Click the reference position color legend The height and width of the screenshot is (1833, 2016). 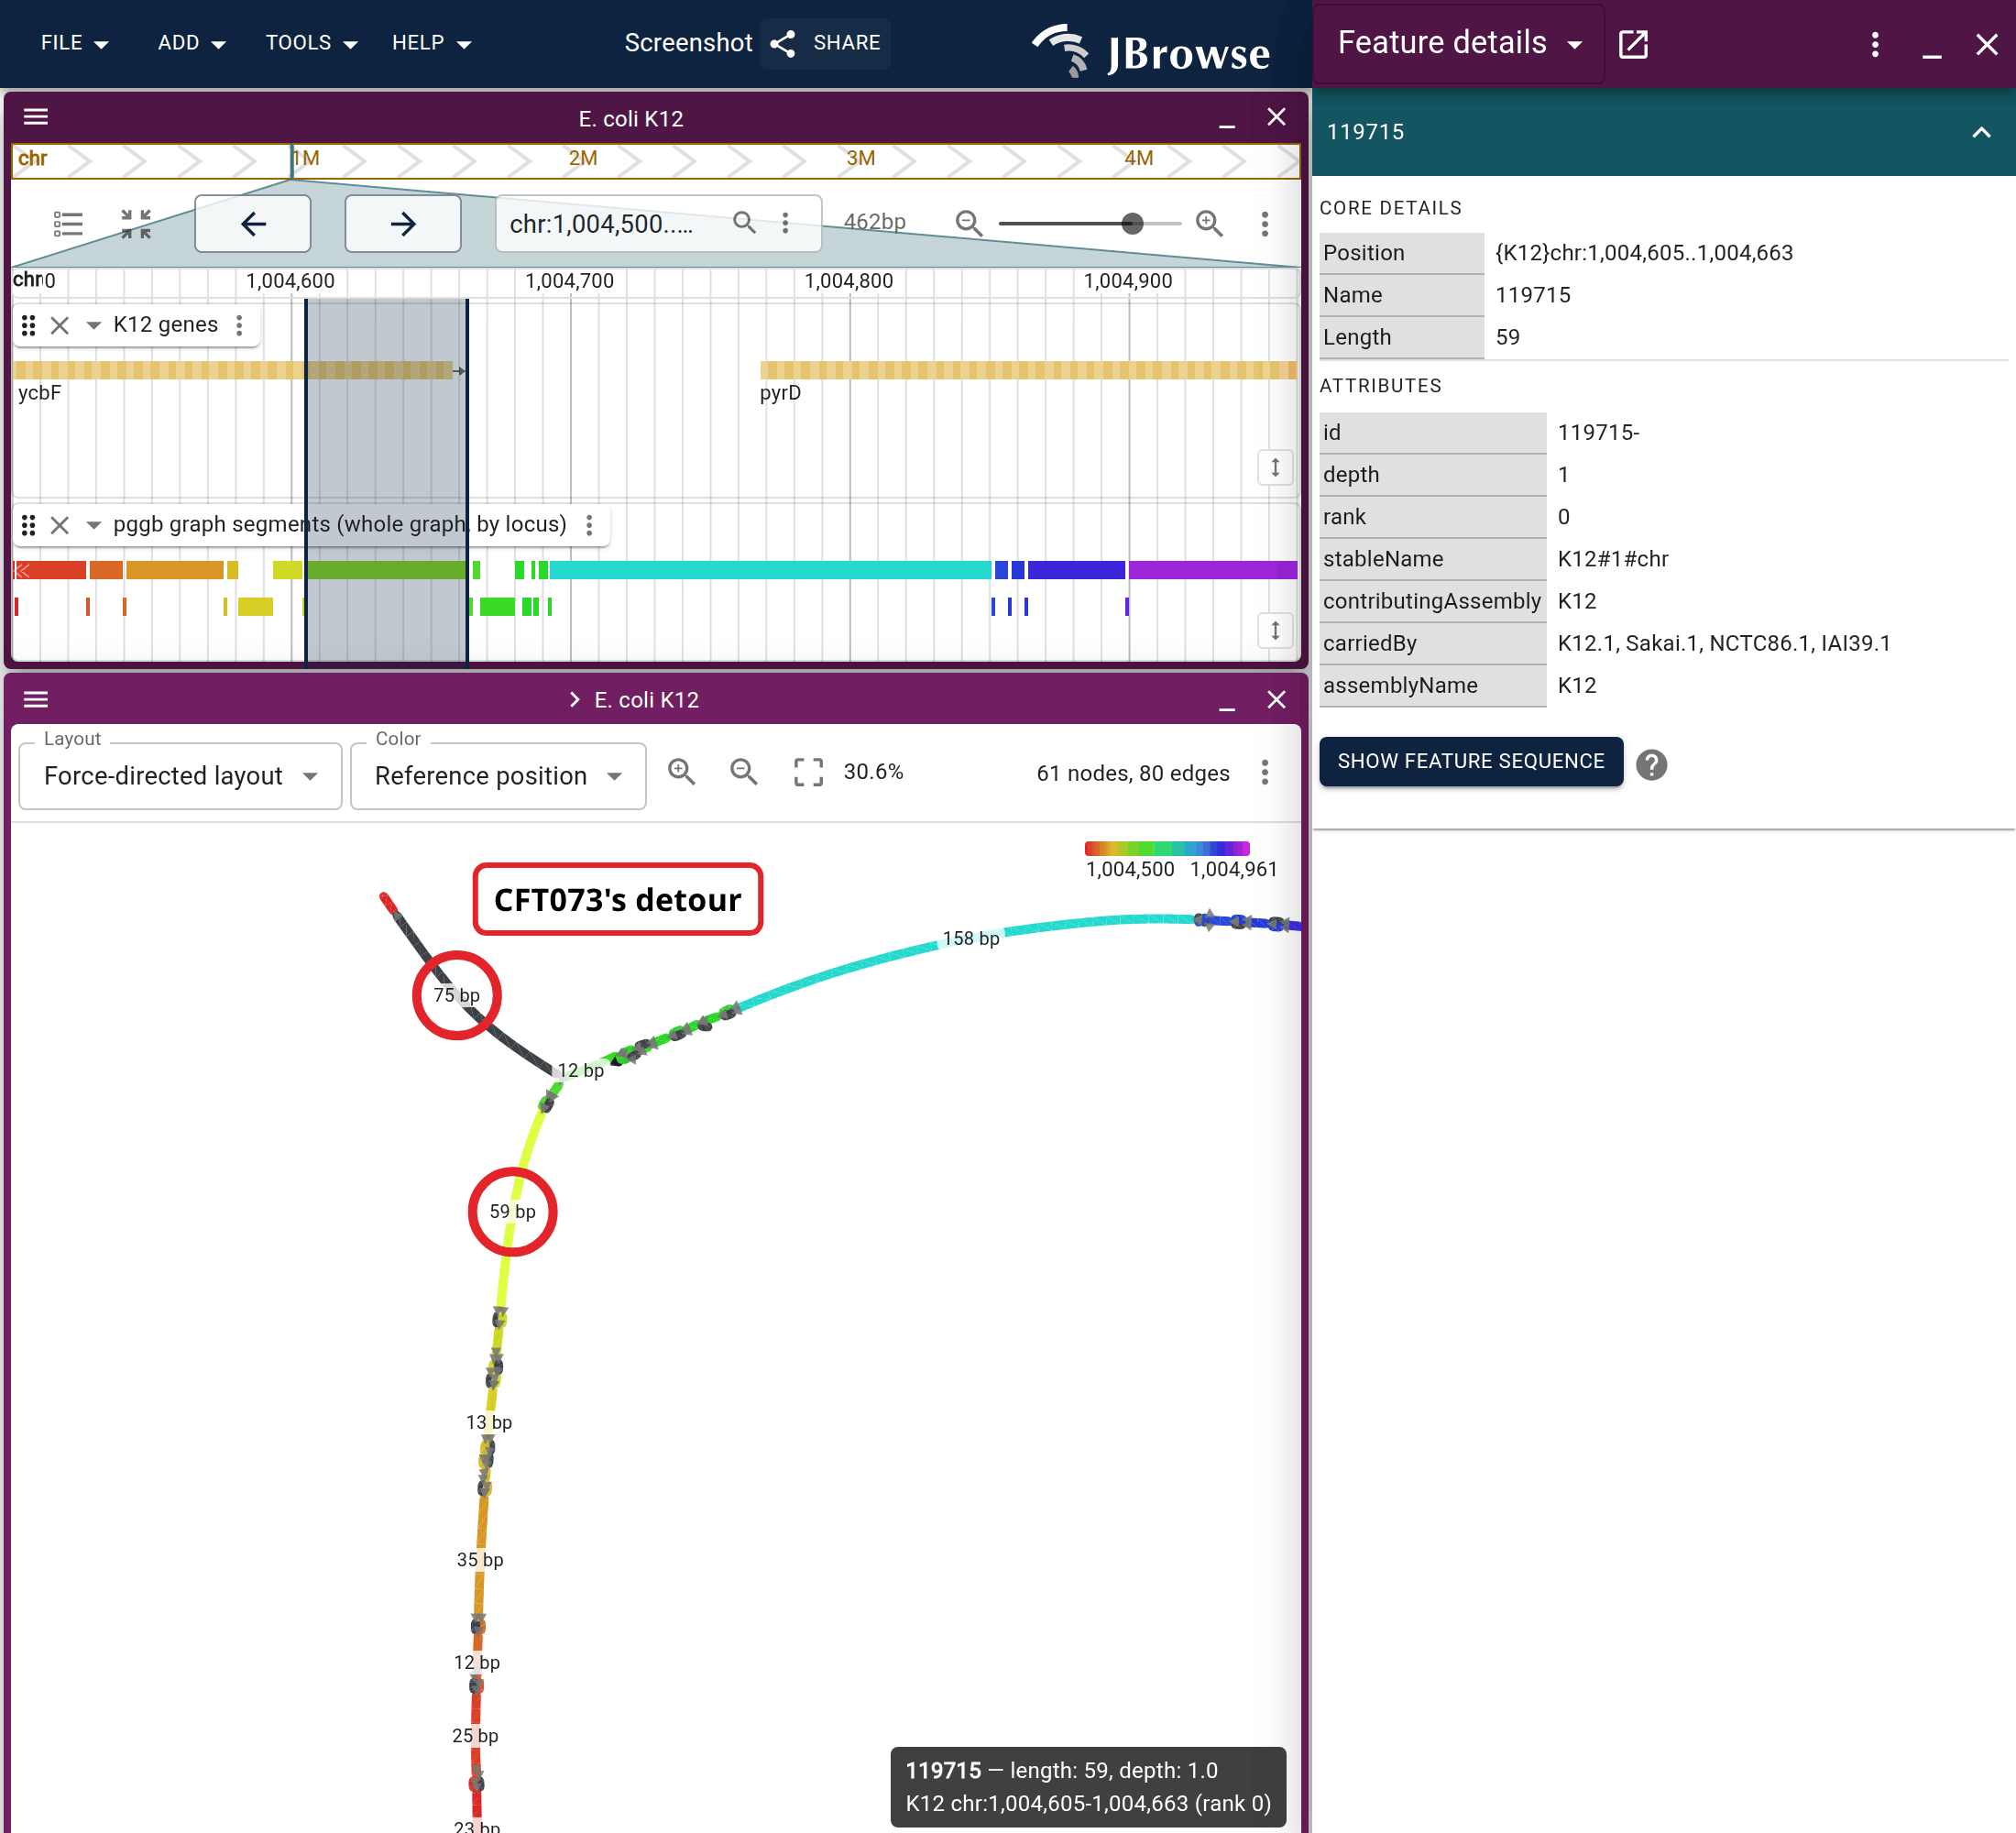tap(1167, 848)
